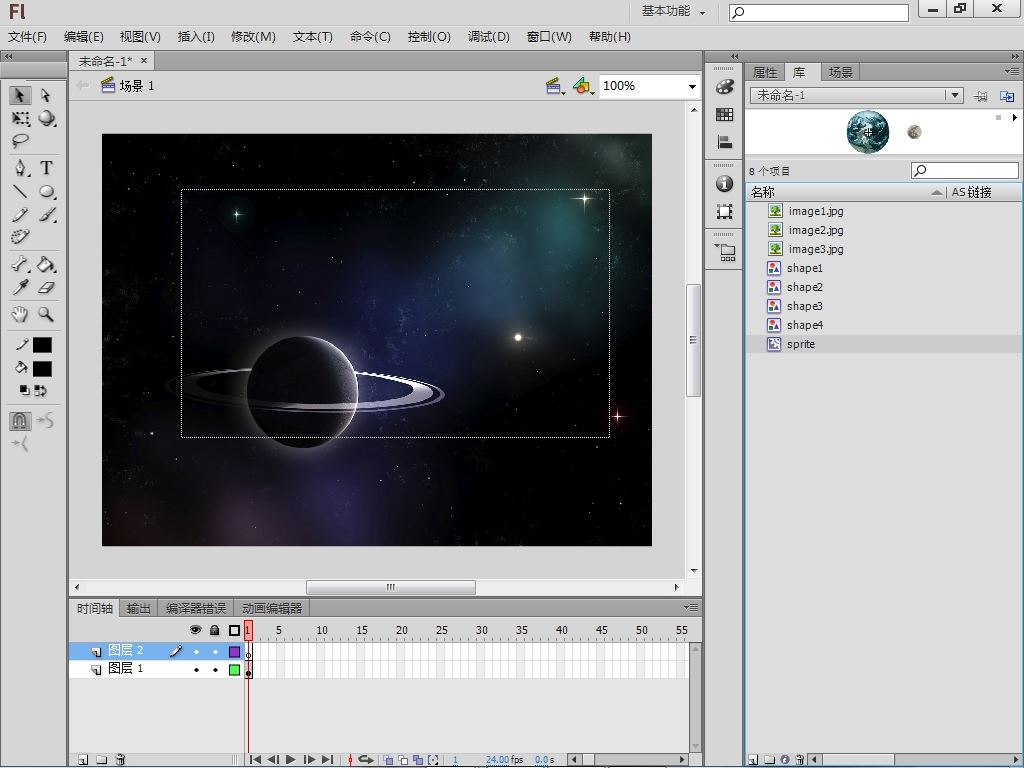Select the Brush tool
The height and width of the screenshot is (768, 1024).
click(x=46, y=214)
